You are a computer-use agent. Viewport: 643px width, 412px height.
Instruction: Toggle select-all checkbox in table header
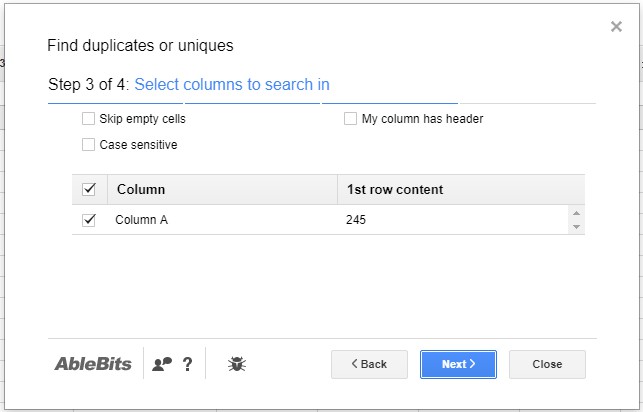(x=89, y=189)
